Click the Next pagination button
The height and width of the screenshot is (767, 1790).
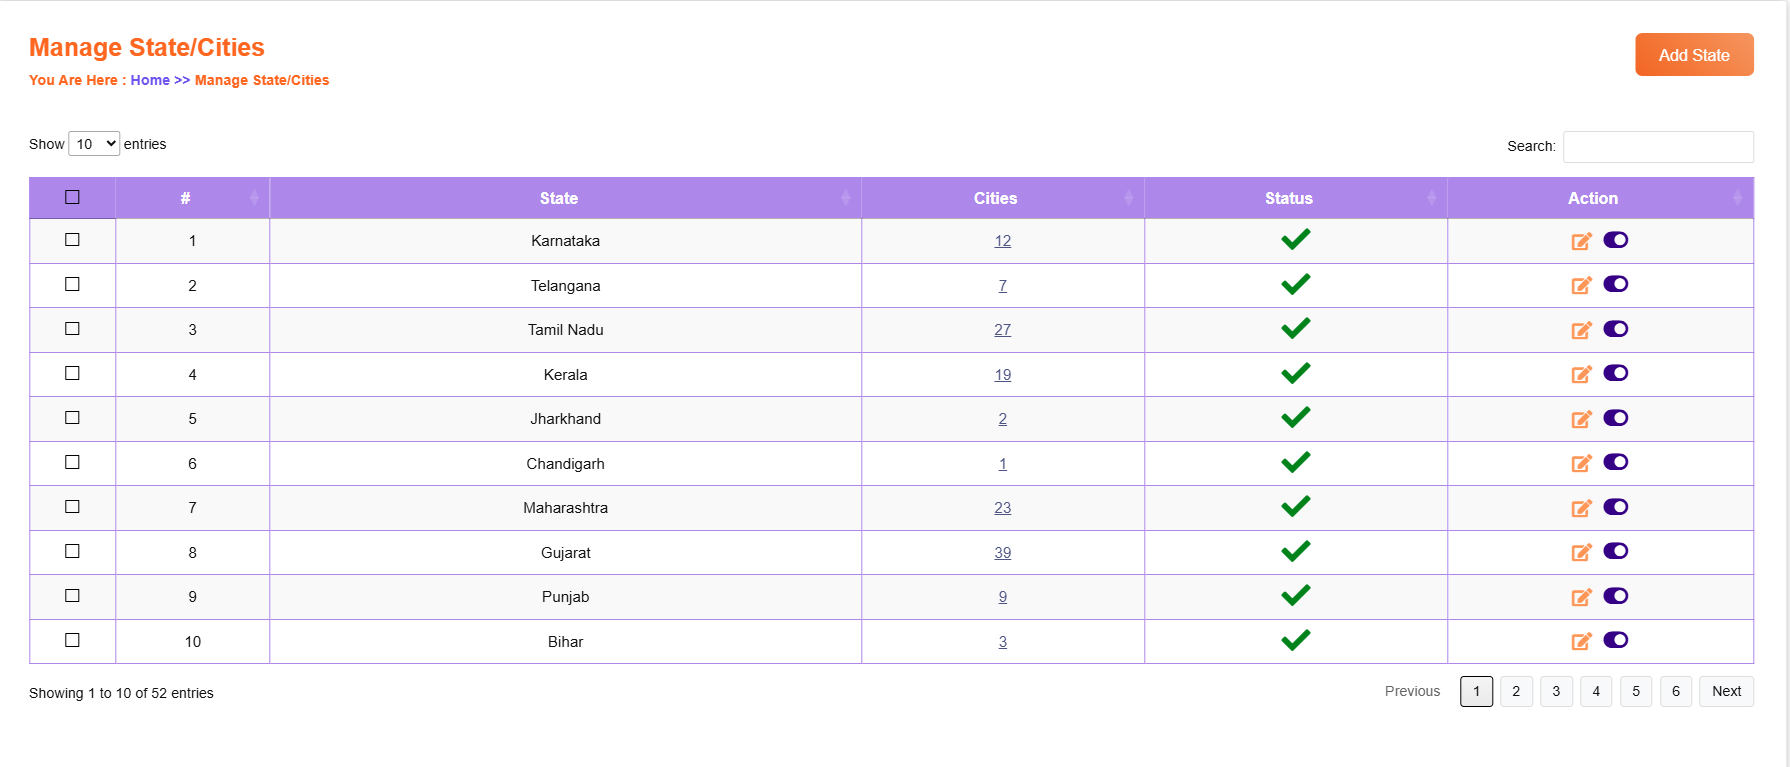coord(1726,691)
